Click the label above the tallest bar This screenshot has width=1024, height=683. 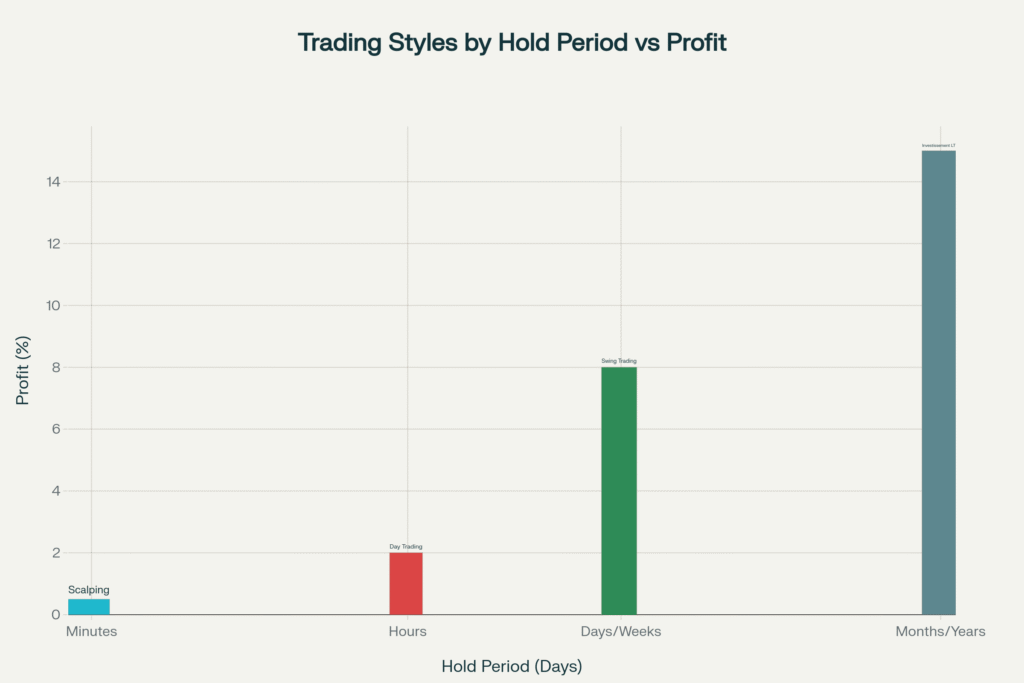point(938,146)
